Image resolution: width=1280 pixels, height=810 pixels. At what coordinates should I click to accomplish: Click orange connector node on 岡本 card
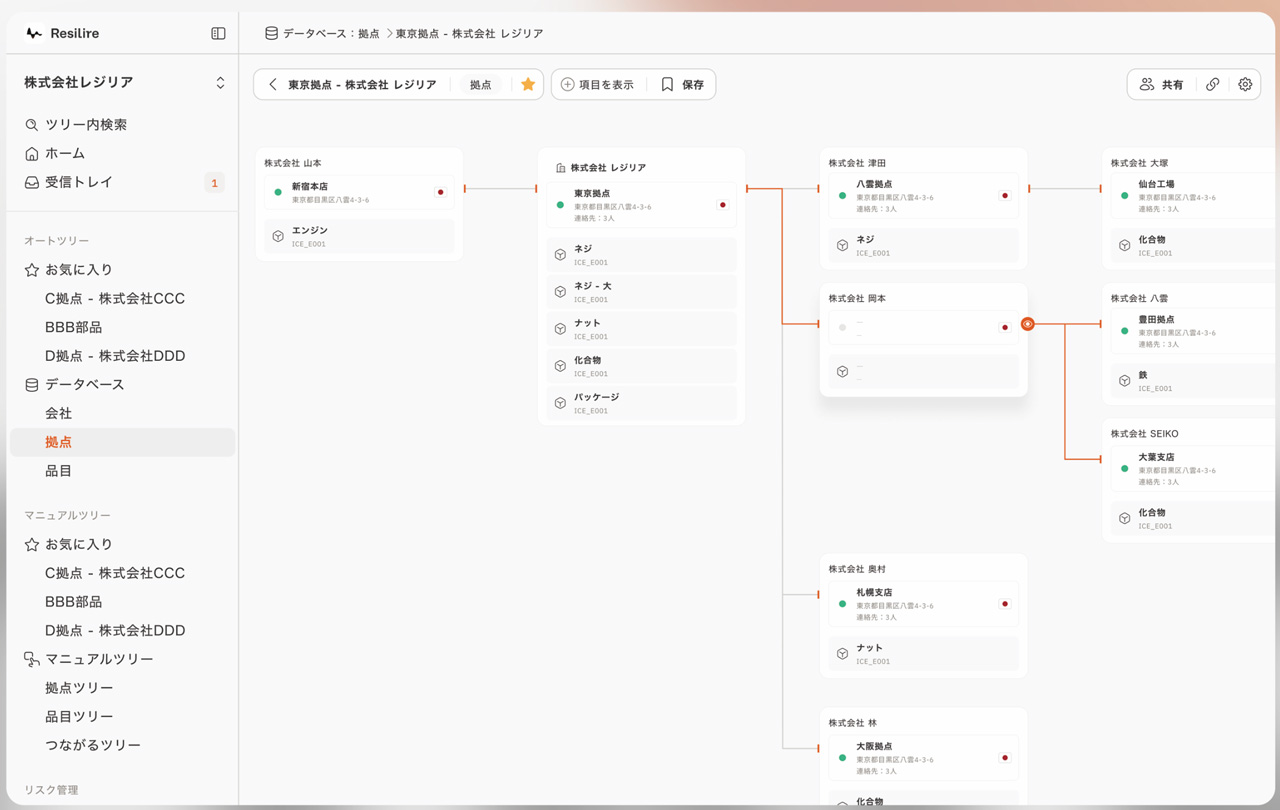(x=1027, y=324)
